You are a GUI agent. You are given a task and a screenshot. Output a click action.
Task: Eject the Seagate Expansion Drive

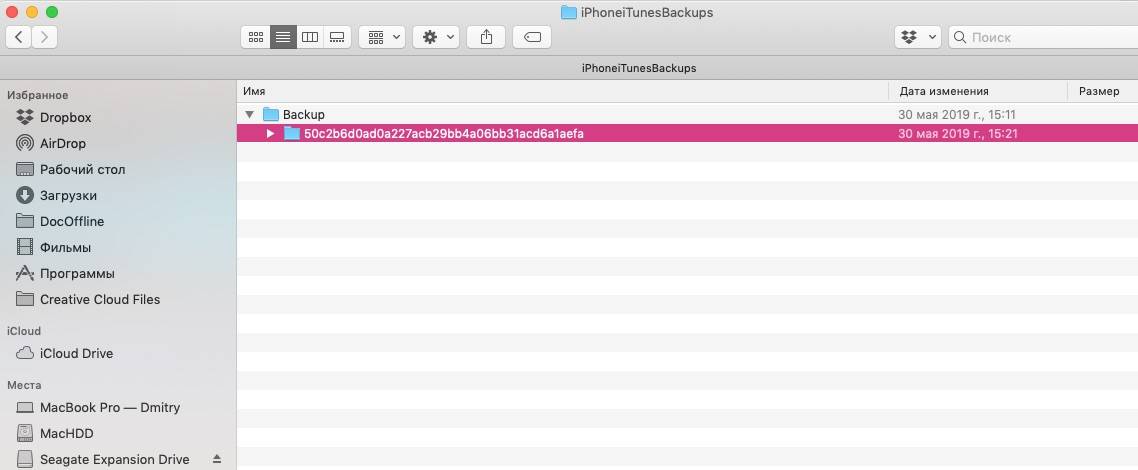click(x=217, y=459)
